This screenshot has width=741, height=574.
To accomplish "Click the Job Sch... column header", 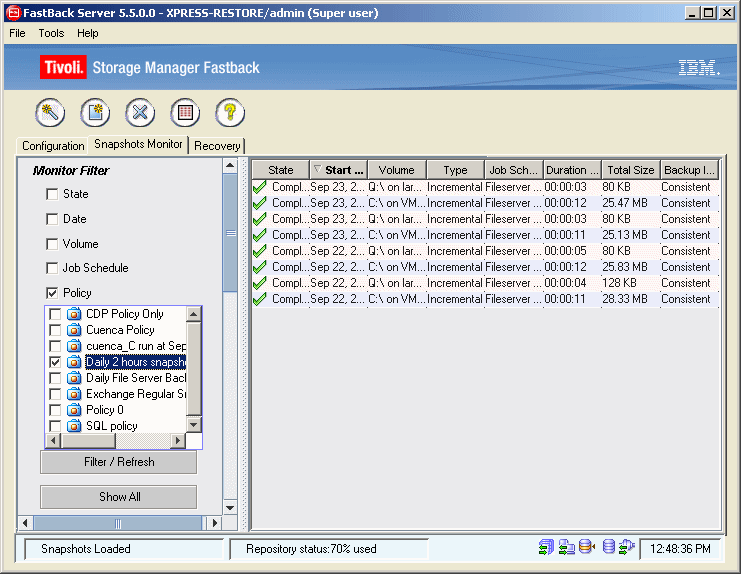I will pyautogui.click(x=514, y=170).
